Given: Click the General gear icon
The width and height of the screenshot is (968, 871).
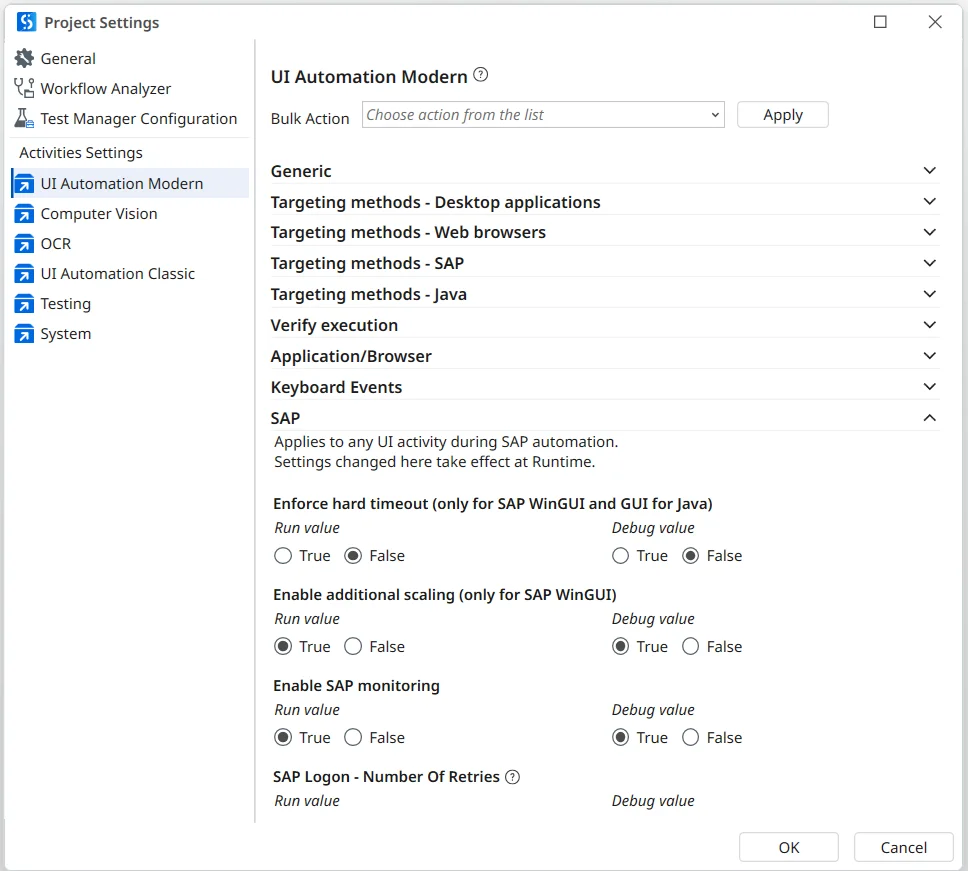Looking at the screenshot, I should 24,58.
